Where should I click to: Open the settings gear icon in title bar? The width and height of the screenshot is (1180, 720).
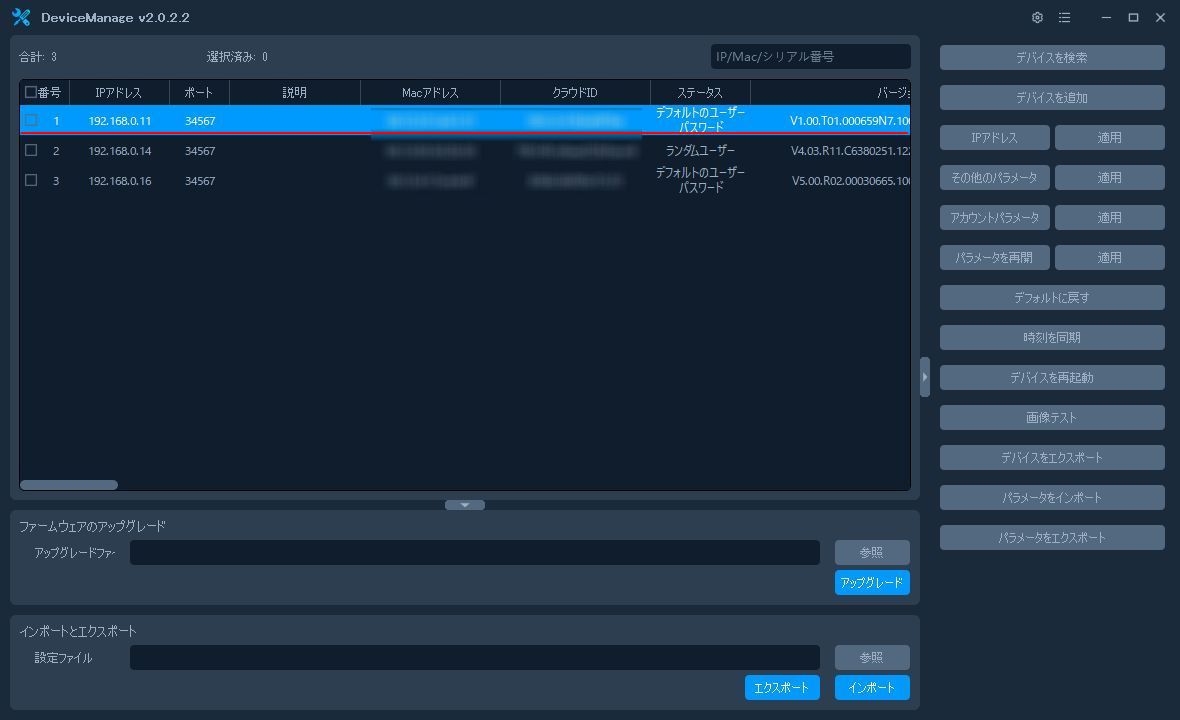click(x=1037, y=18)
